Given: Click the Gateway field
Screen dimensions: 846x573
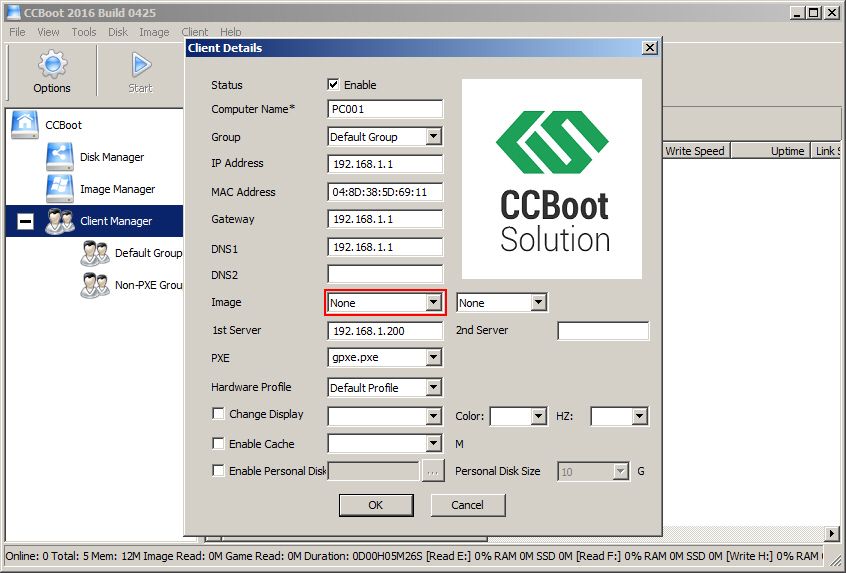Looking at the screenshot, I should (x=385, y=219).
